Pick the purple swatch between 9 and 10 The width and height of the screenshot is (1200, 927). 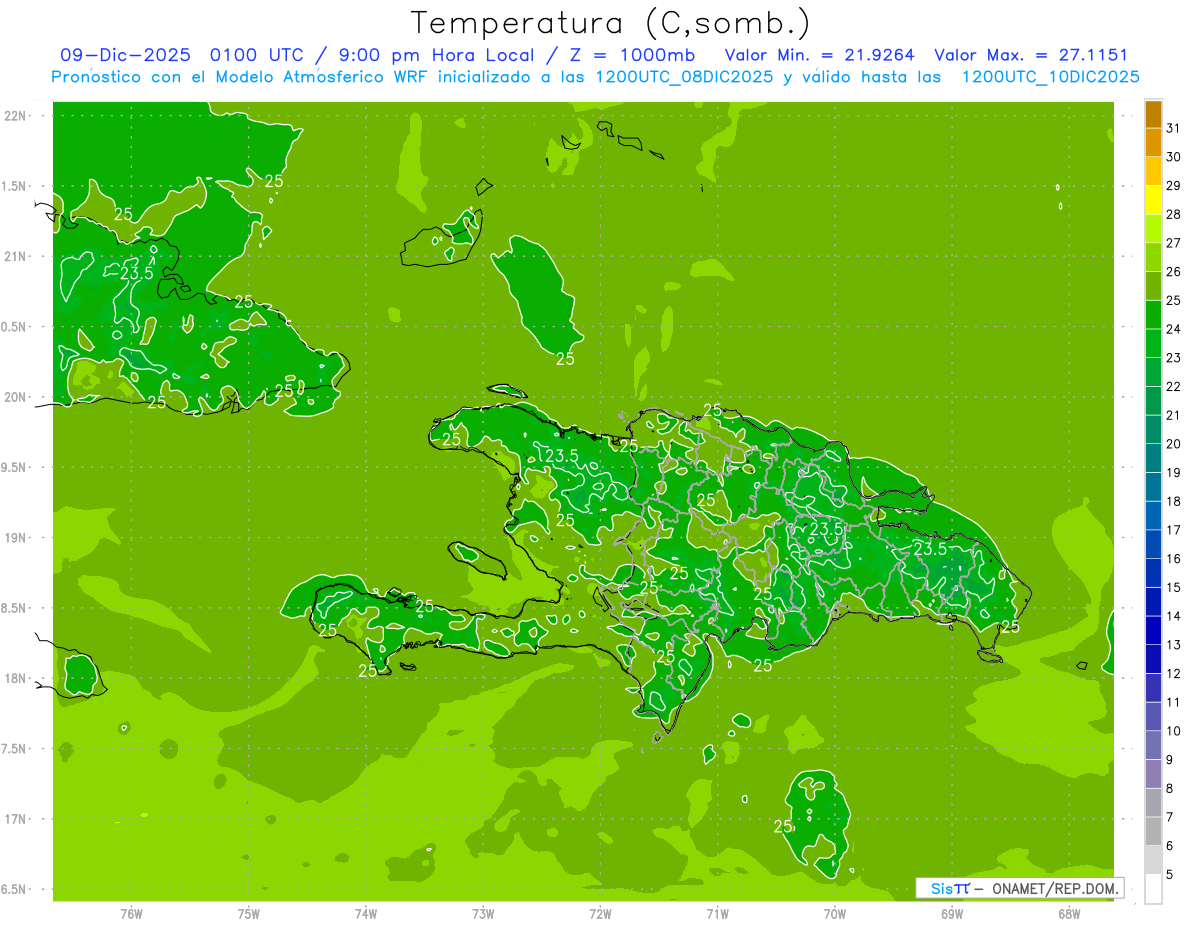tap(1153, 745)
